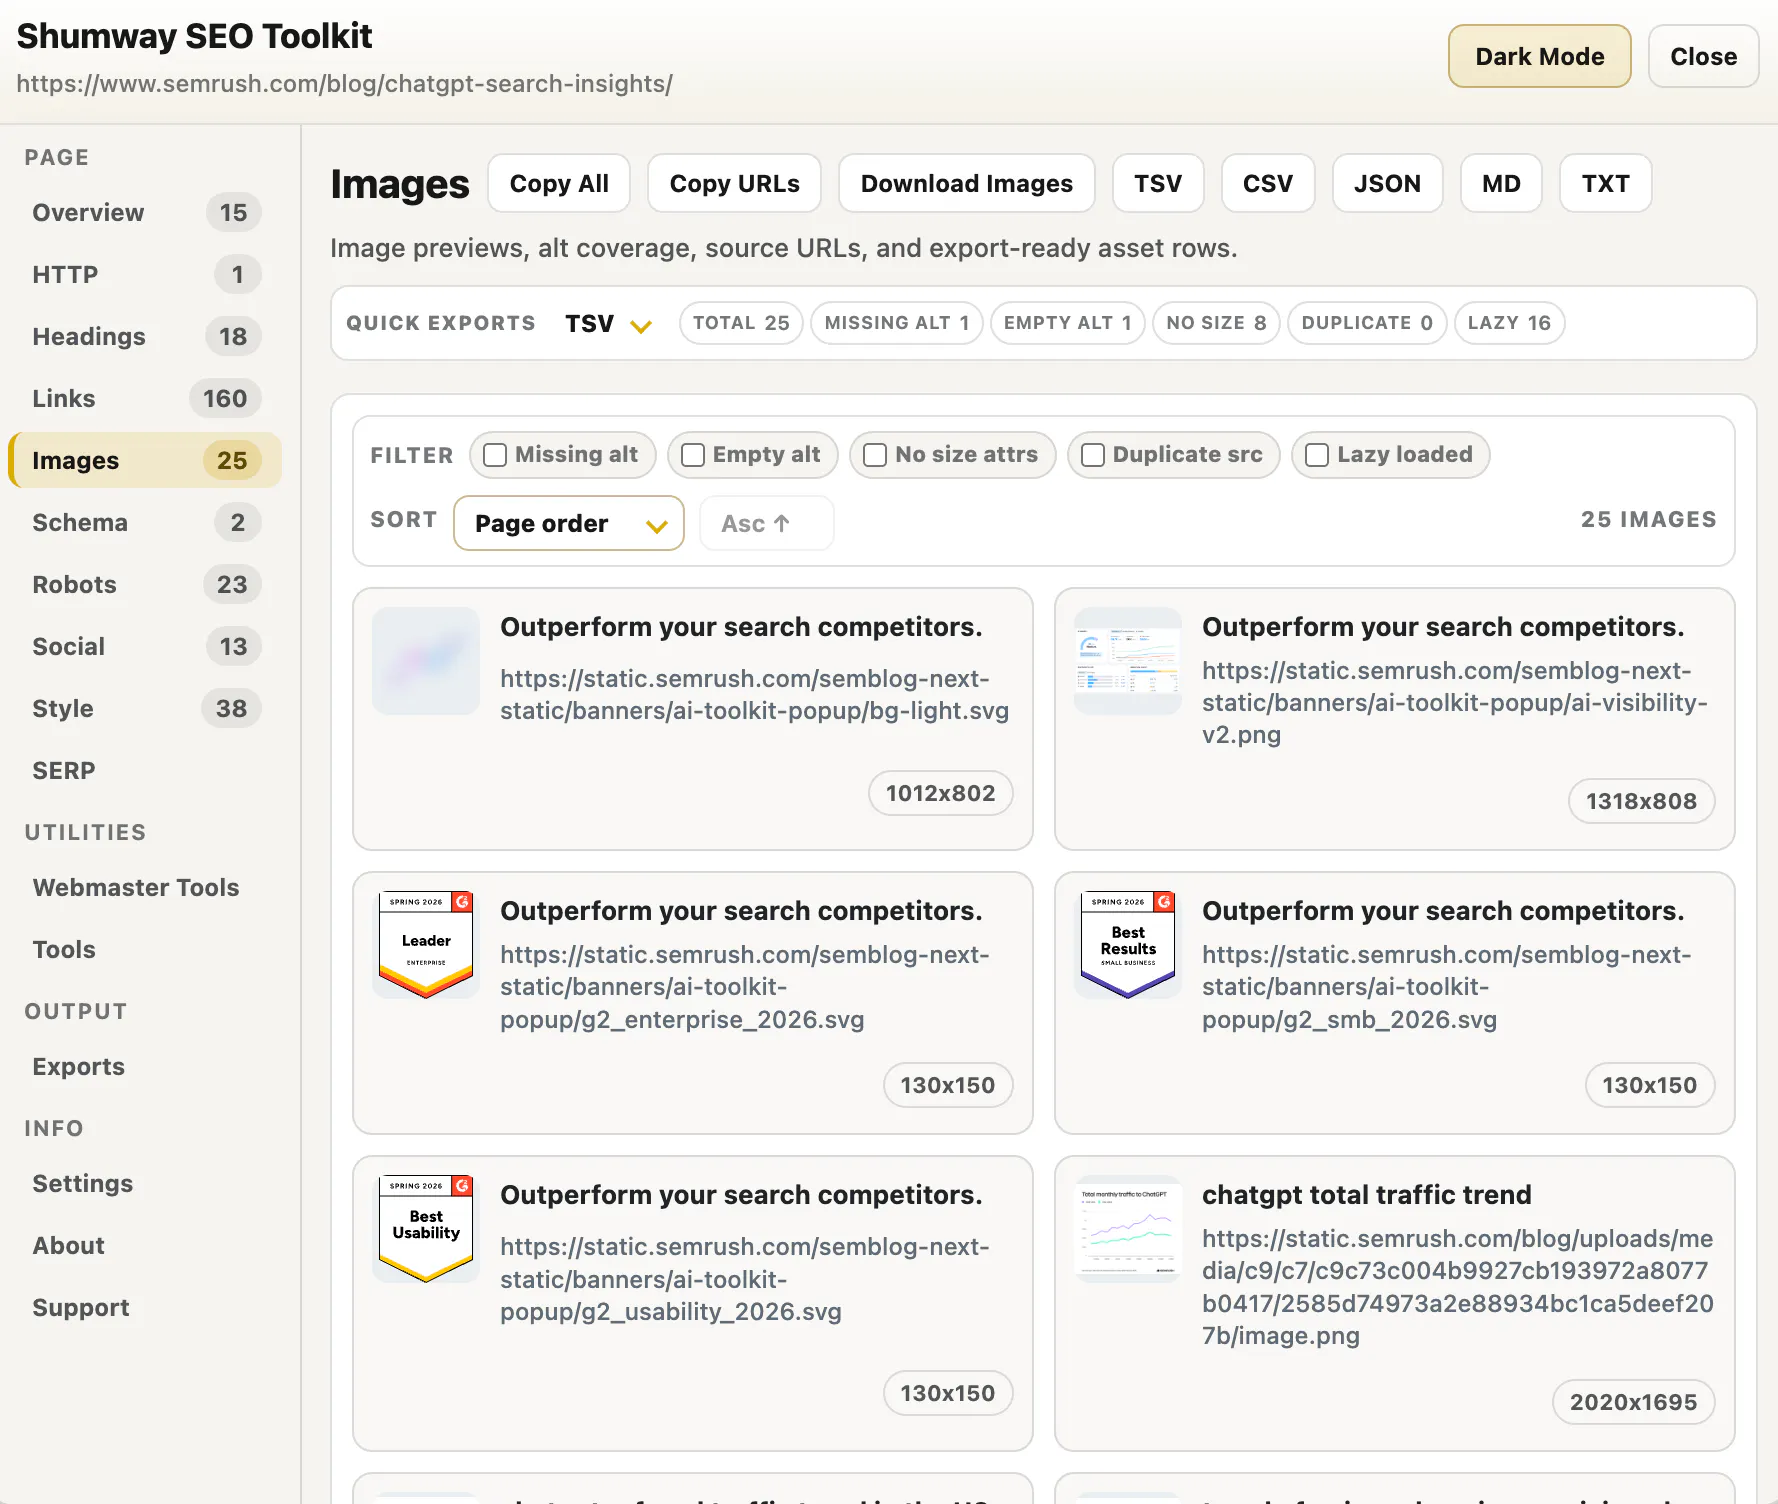
Task: Click the 1318x808 size badge
Action: (x=1641, y=801)
